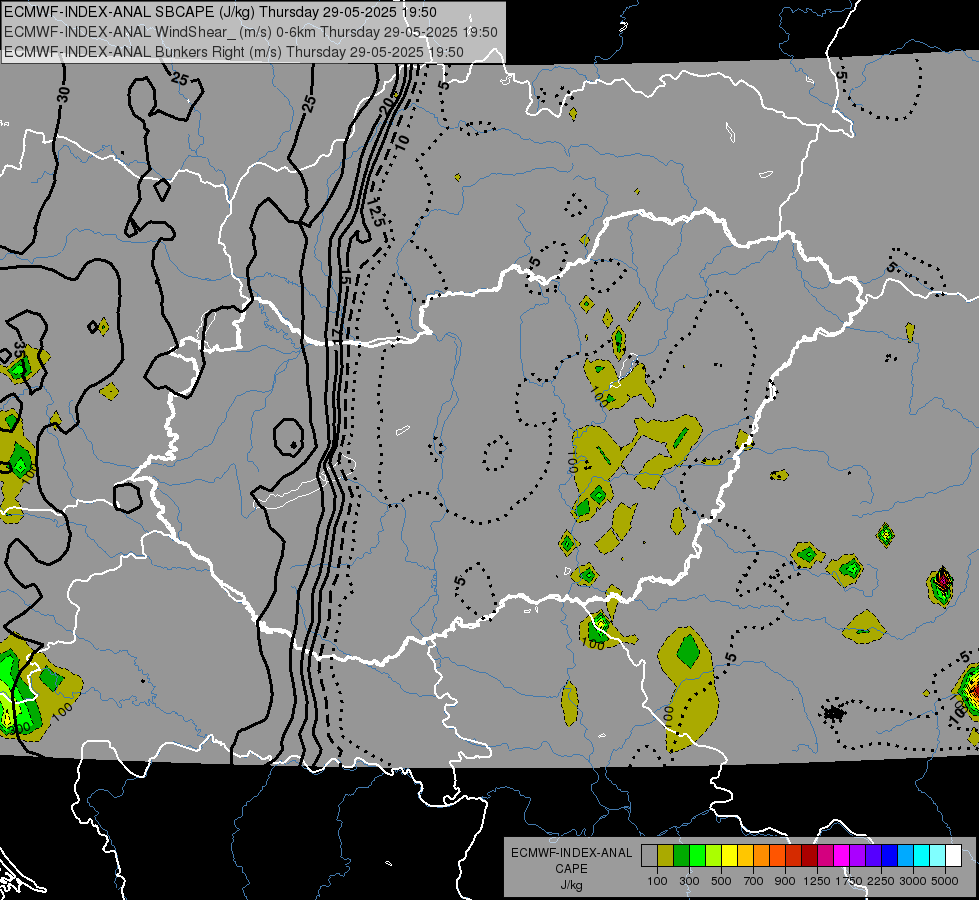The width and height of the screenshot is (979, 900).
Task: Click the dark green legend swatch
Action: tap(681, 855)
